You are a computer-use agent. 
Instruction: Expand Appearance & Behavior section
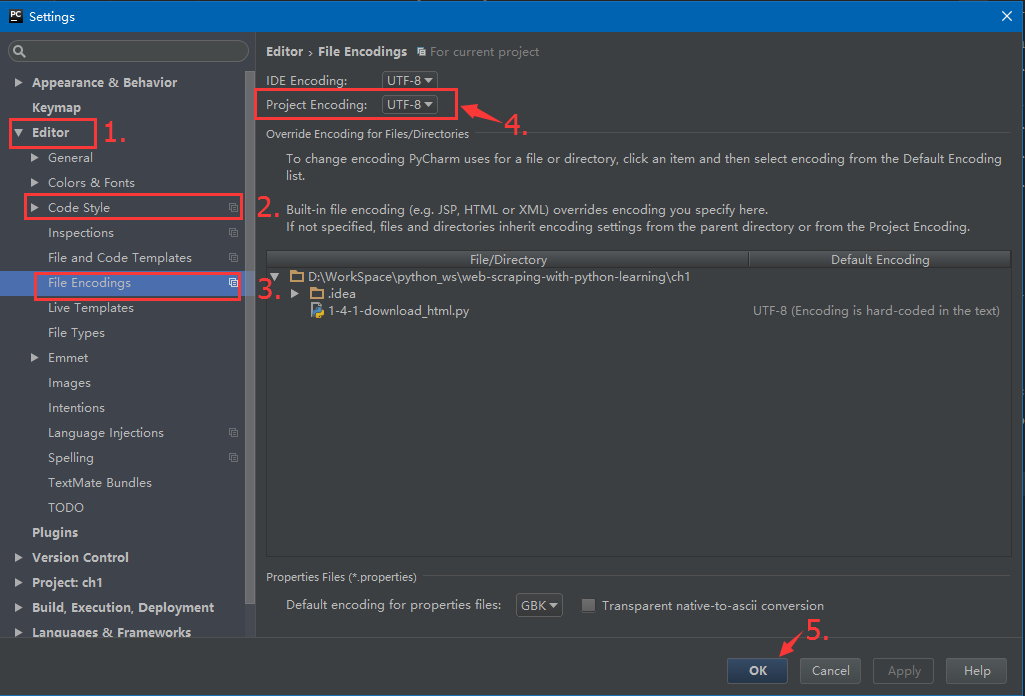(18, 82)
